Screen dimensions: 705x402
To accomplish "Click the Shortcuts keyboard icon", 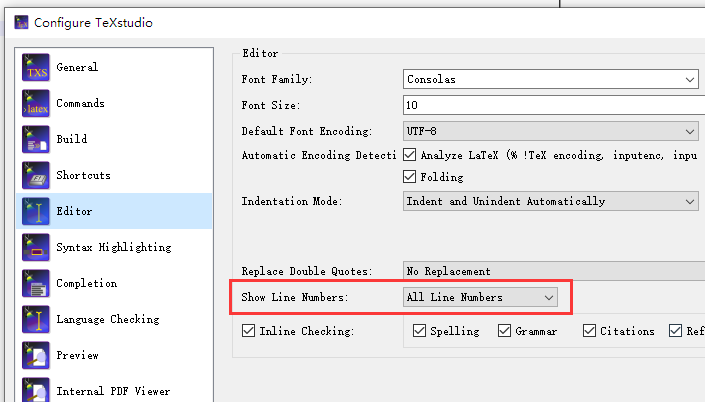I will (36, 175).
